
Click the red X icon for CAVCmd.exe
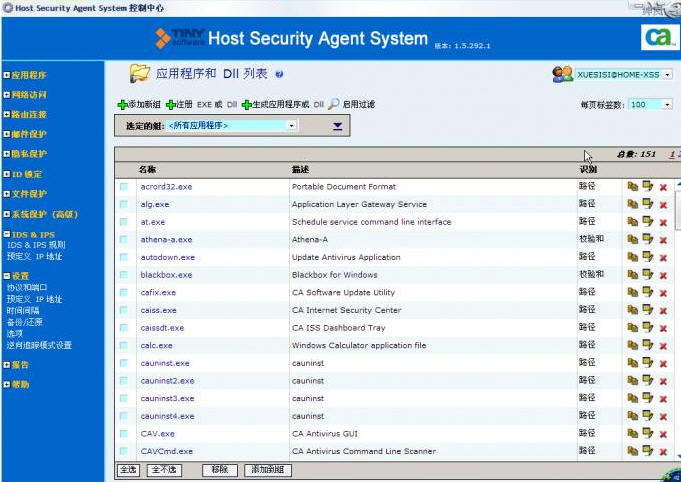pyautogui.click(x=663, y=452)
